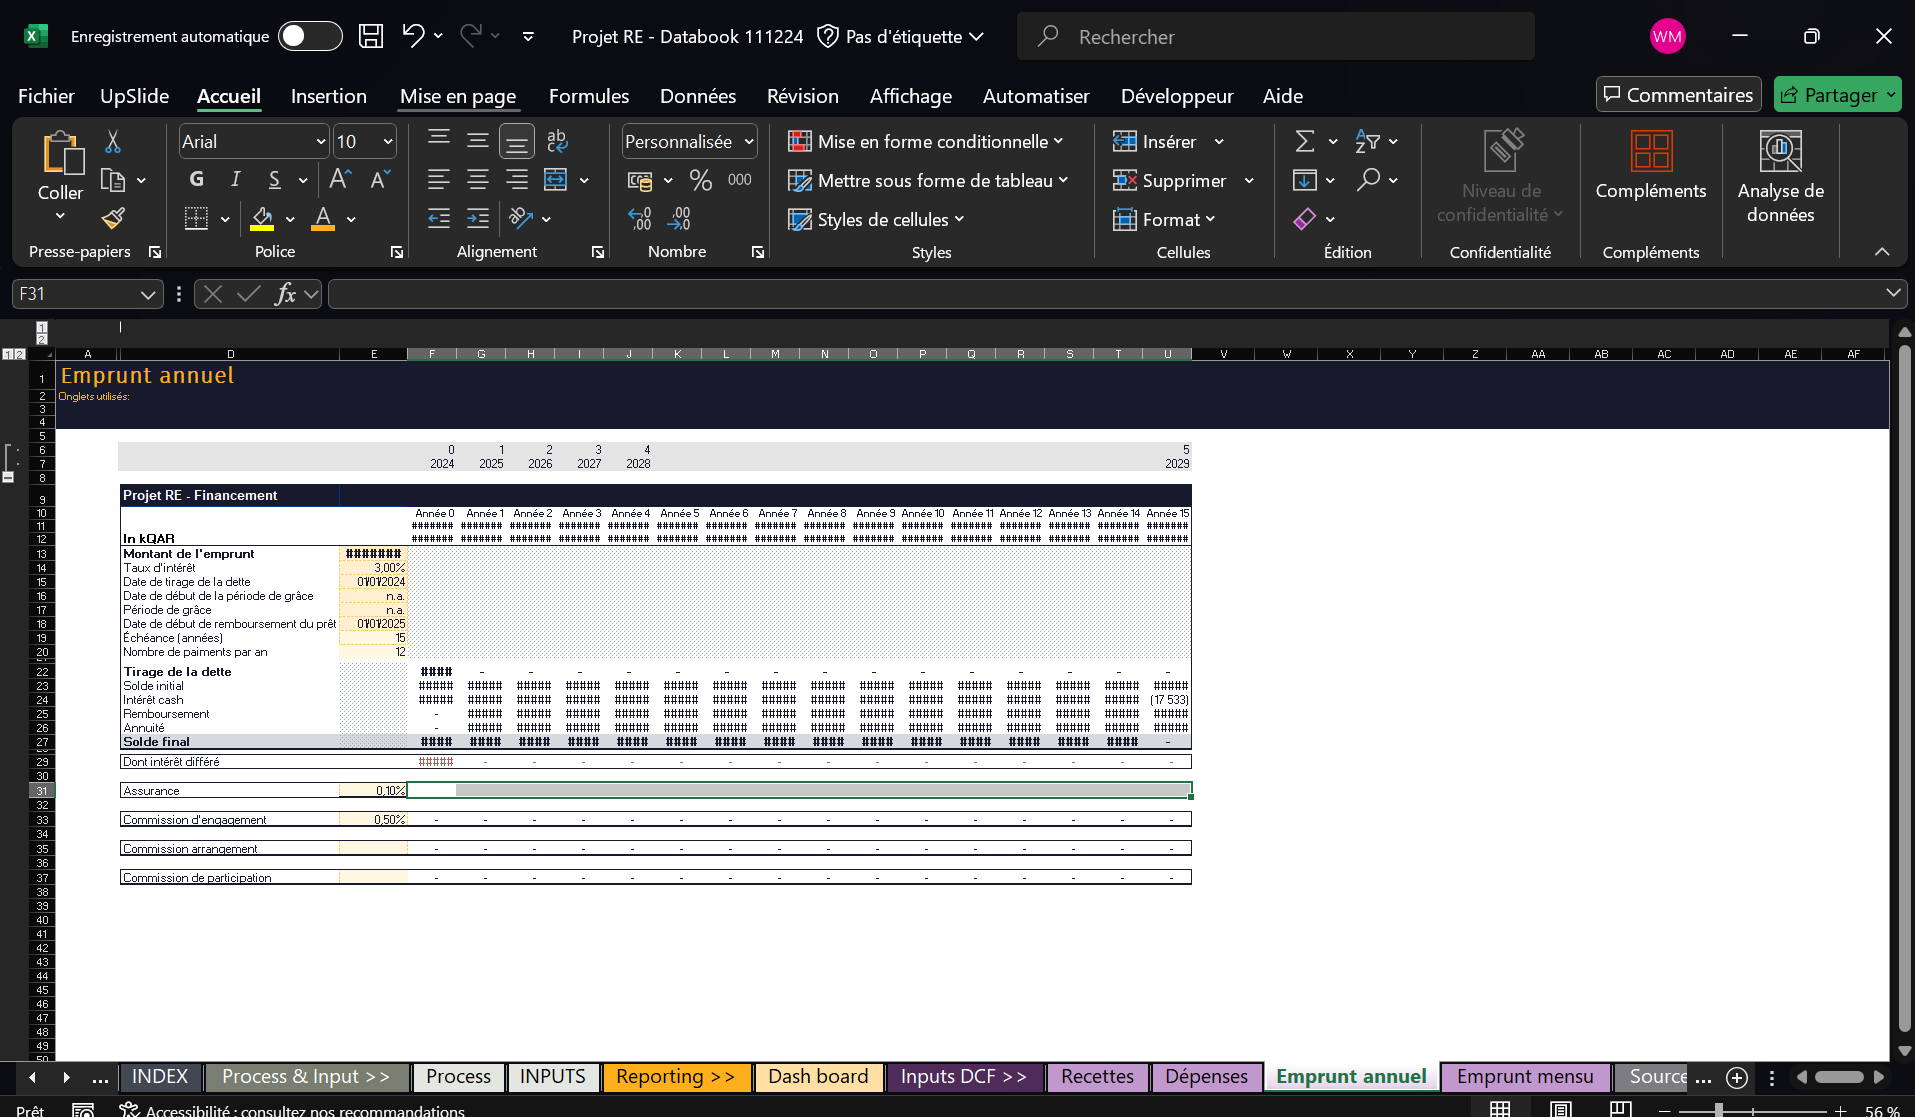This screenshot has width=1915, height=1117.
Task: Switch to the Dash board sheet tab
Action: (818, 1077)
